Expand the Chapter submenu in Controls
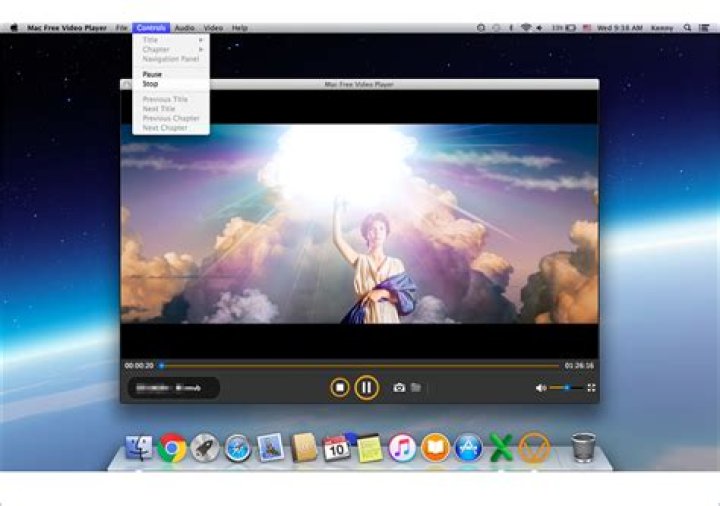This screenshot has height=506, width=720. click(x=171, y=49)
